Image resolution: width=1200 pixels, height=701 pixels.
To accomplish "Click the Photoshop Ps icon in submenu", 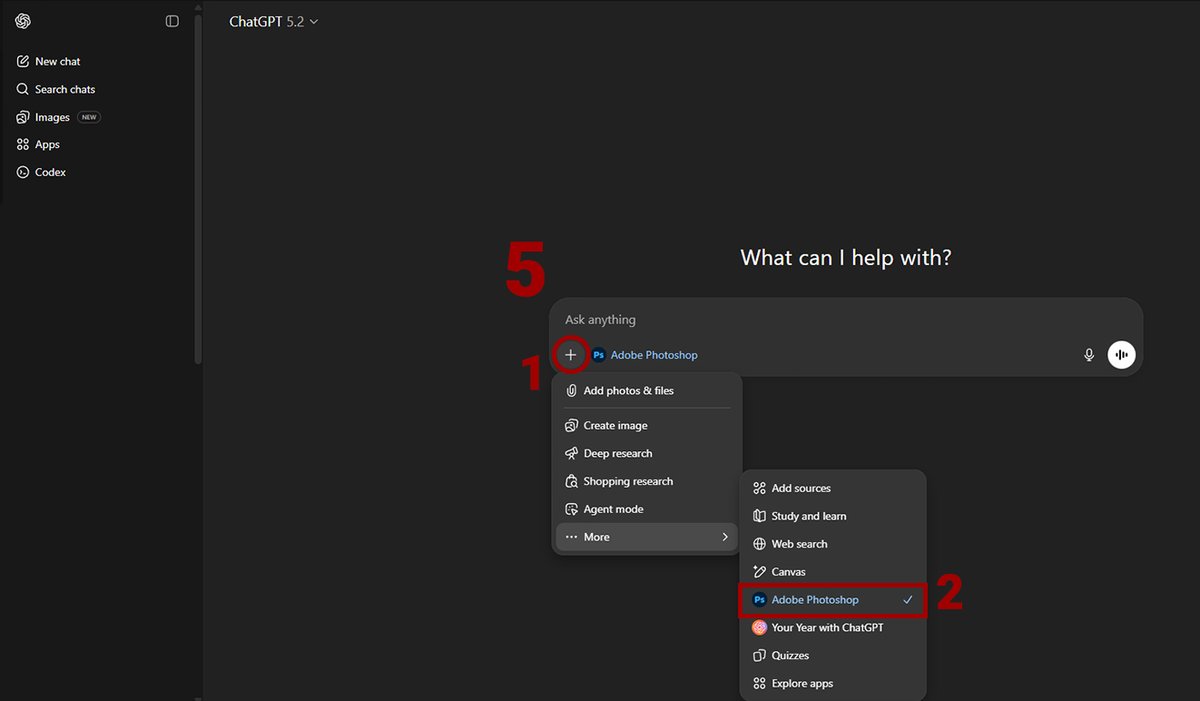I will 759,600.
